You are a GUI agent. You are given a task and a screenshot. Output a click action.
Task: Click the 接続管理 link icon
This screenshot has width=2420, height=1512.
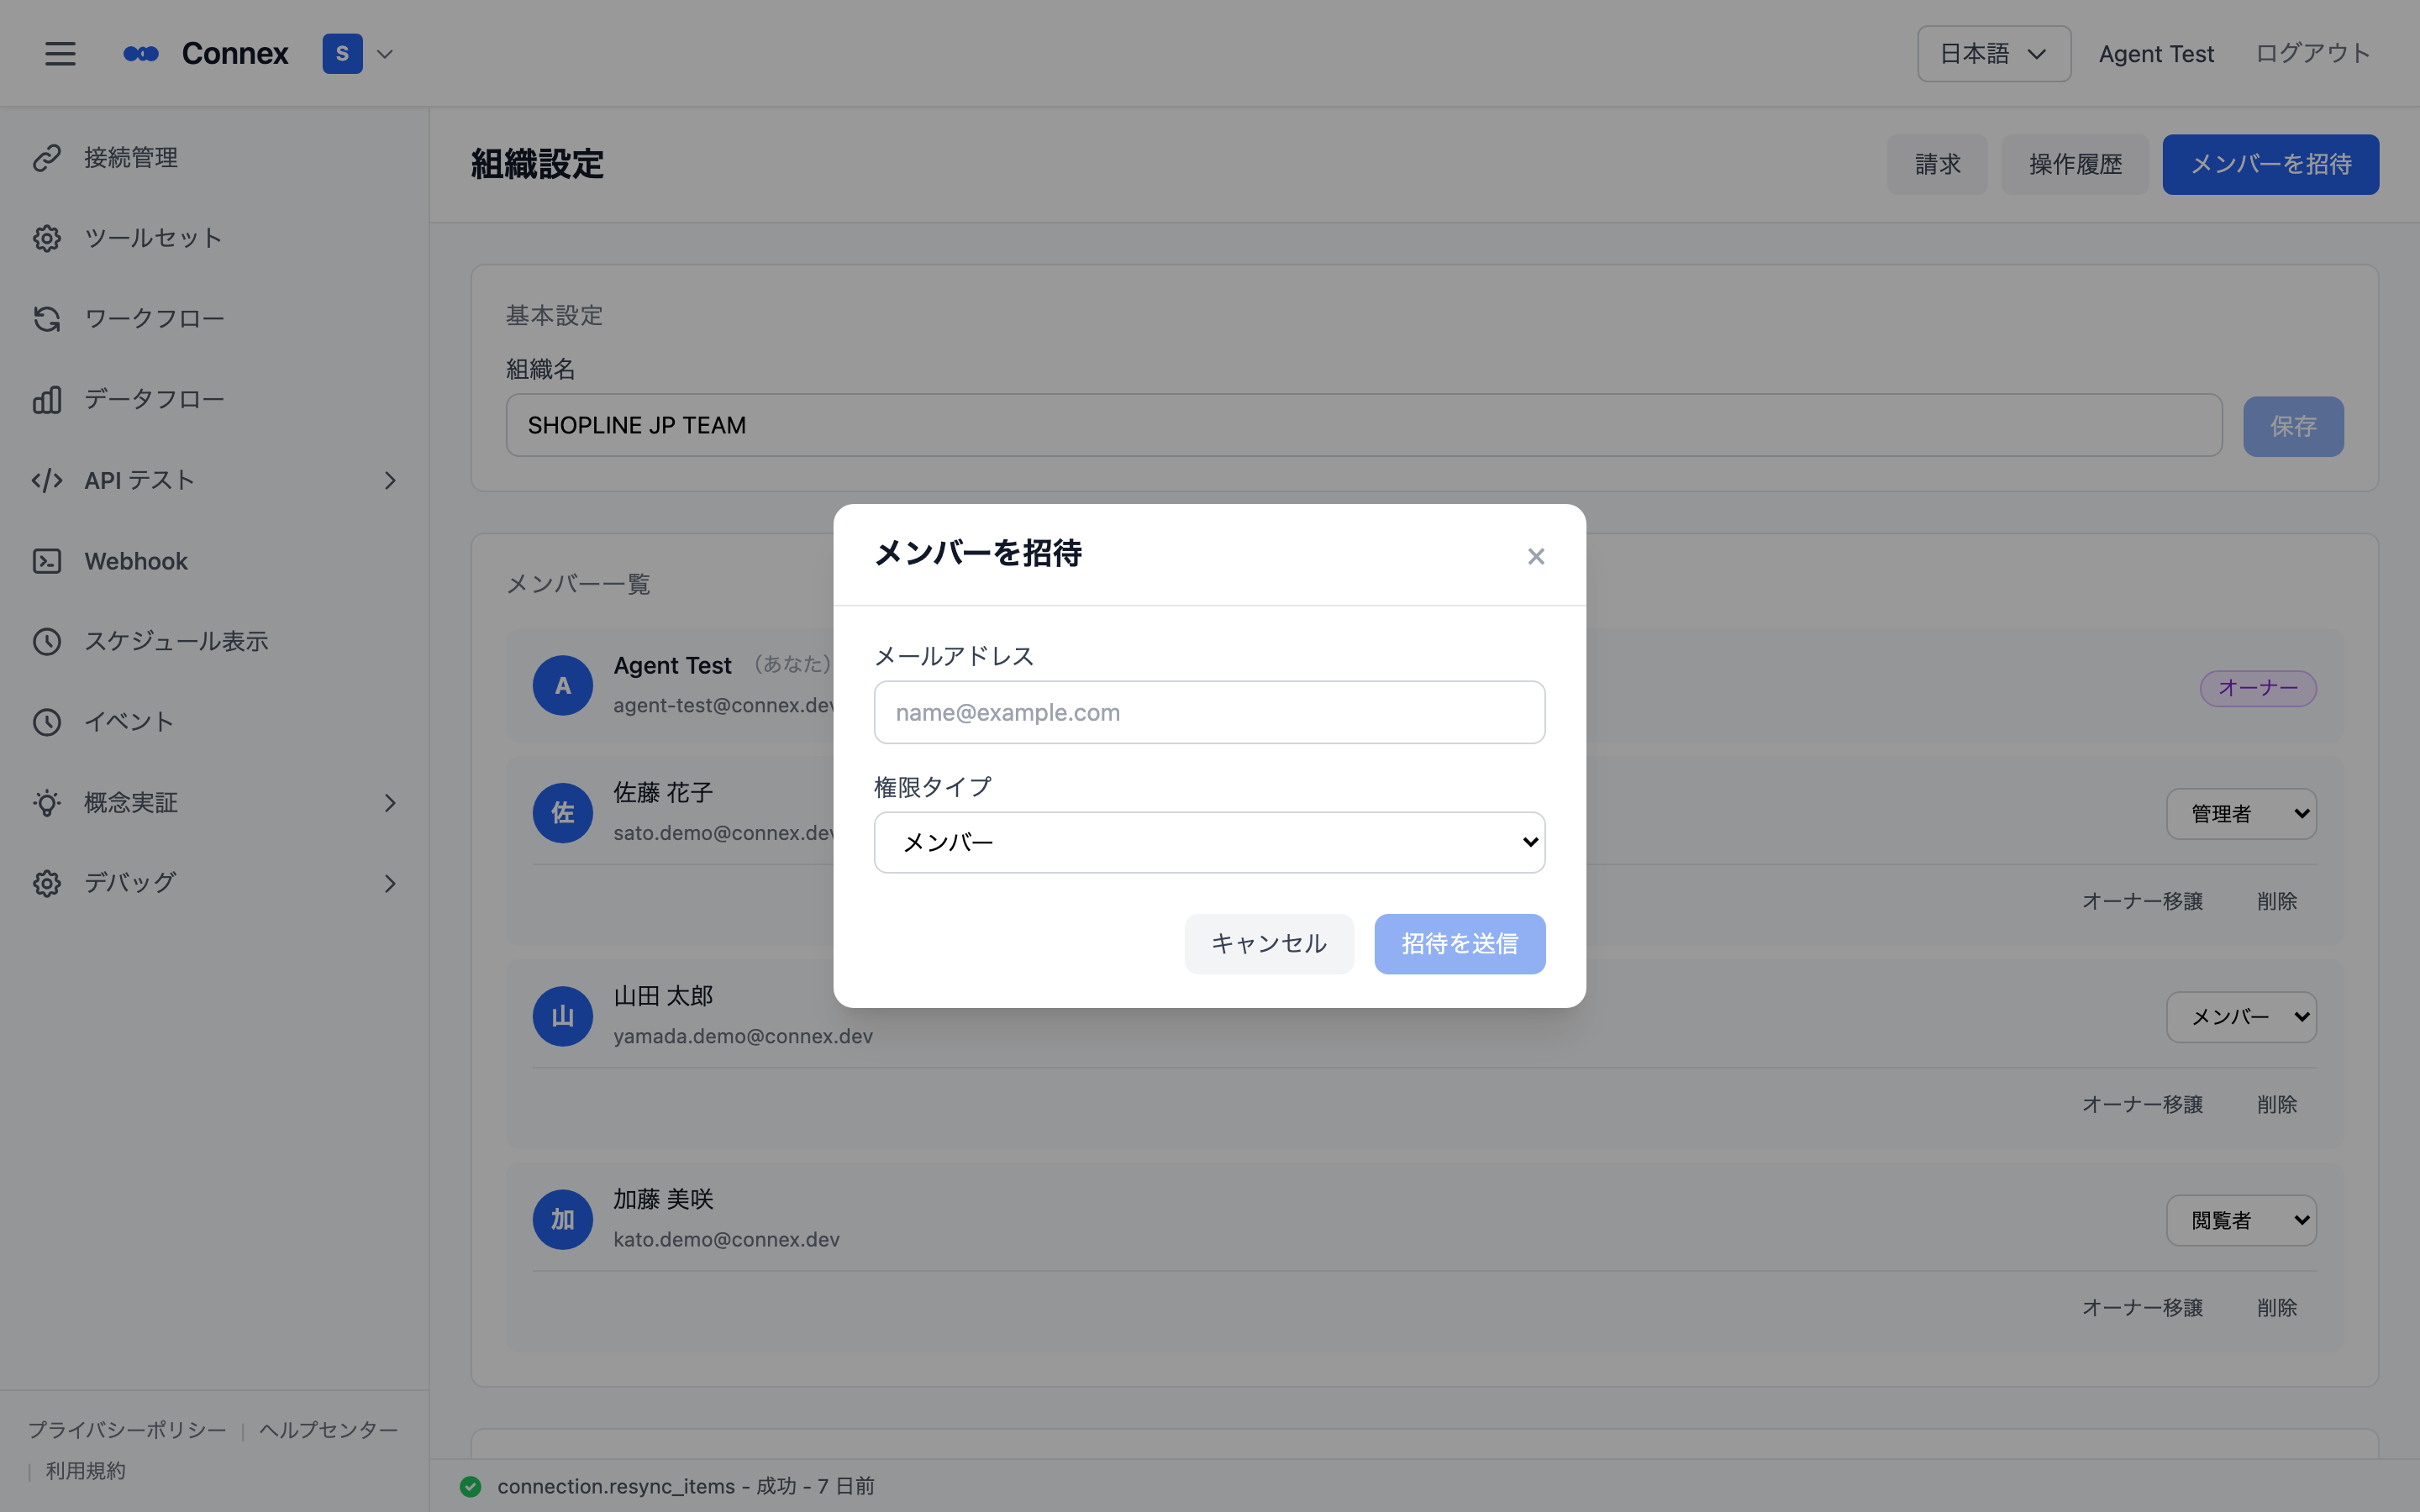pos(47,158)
